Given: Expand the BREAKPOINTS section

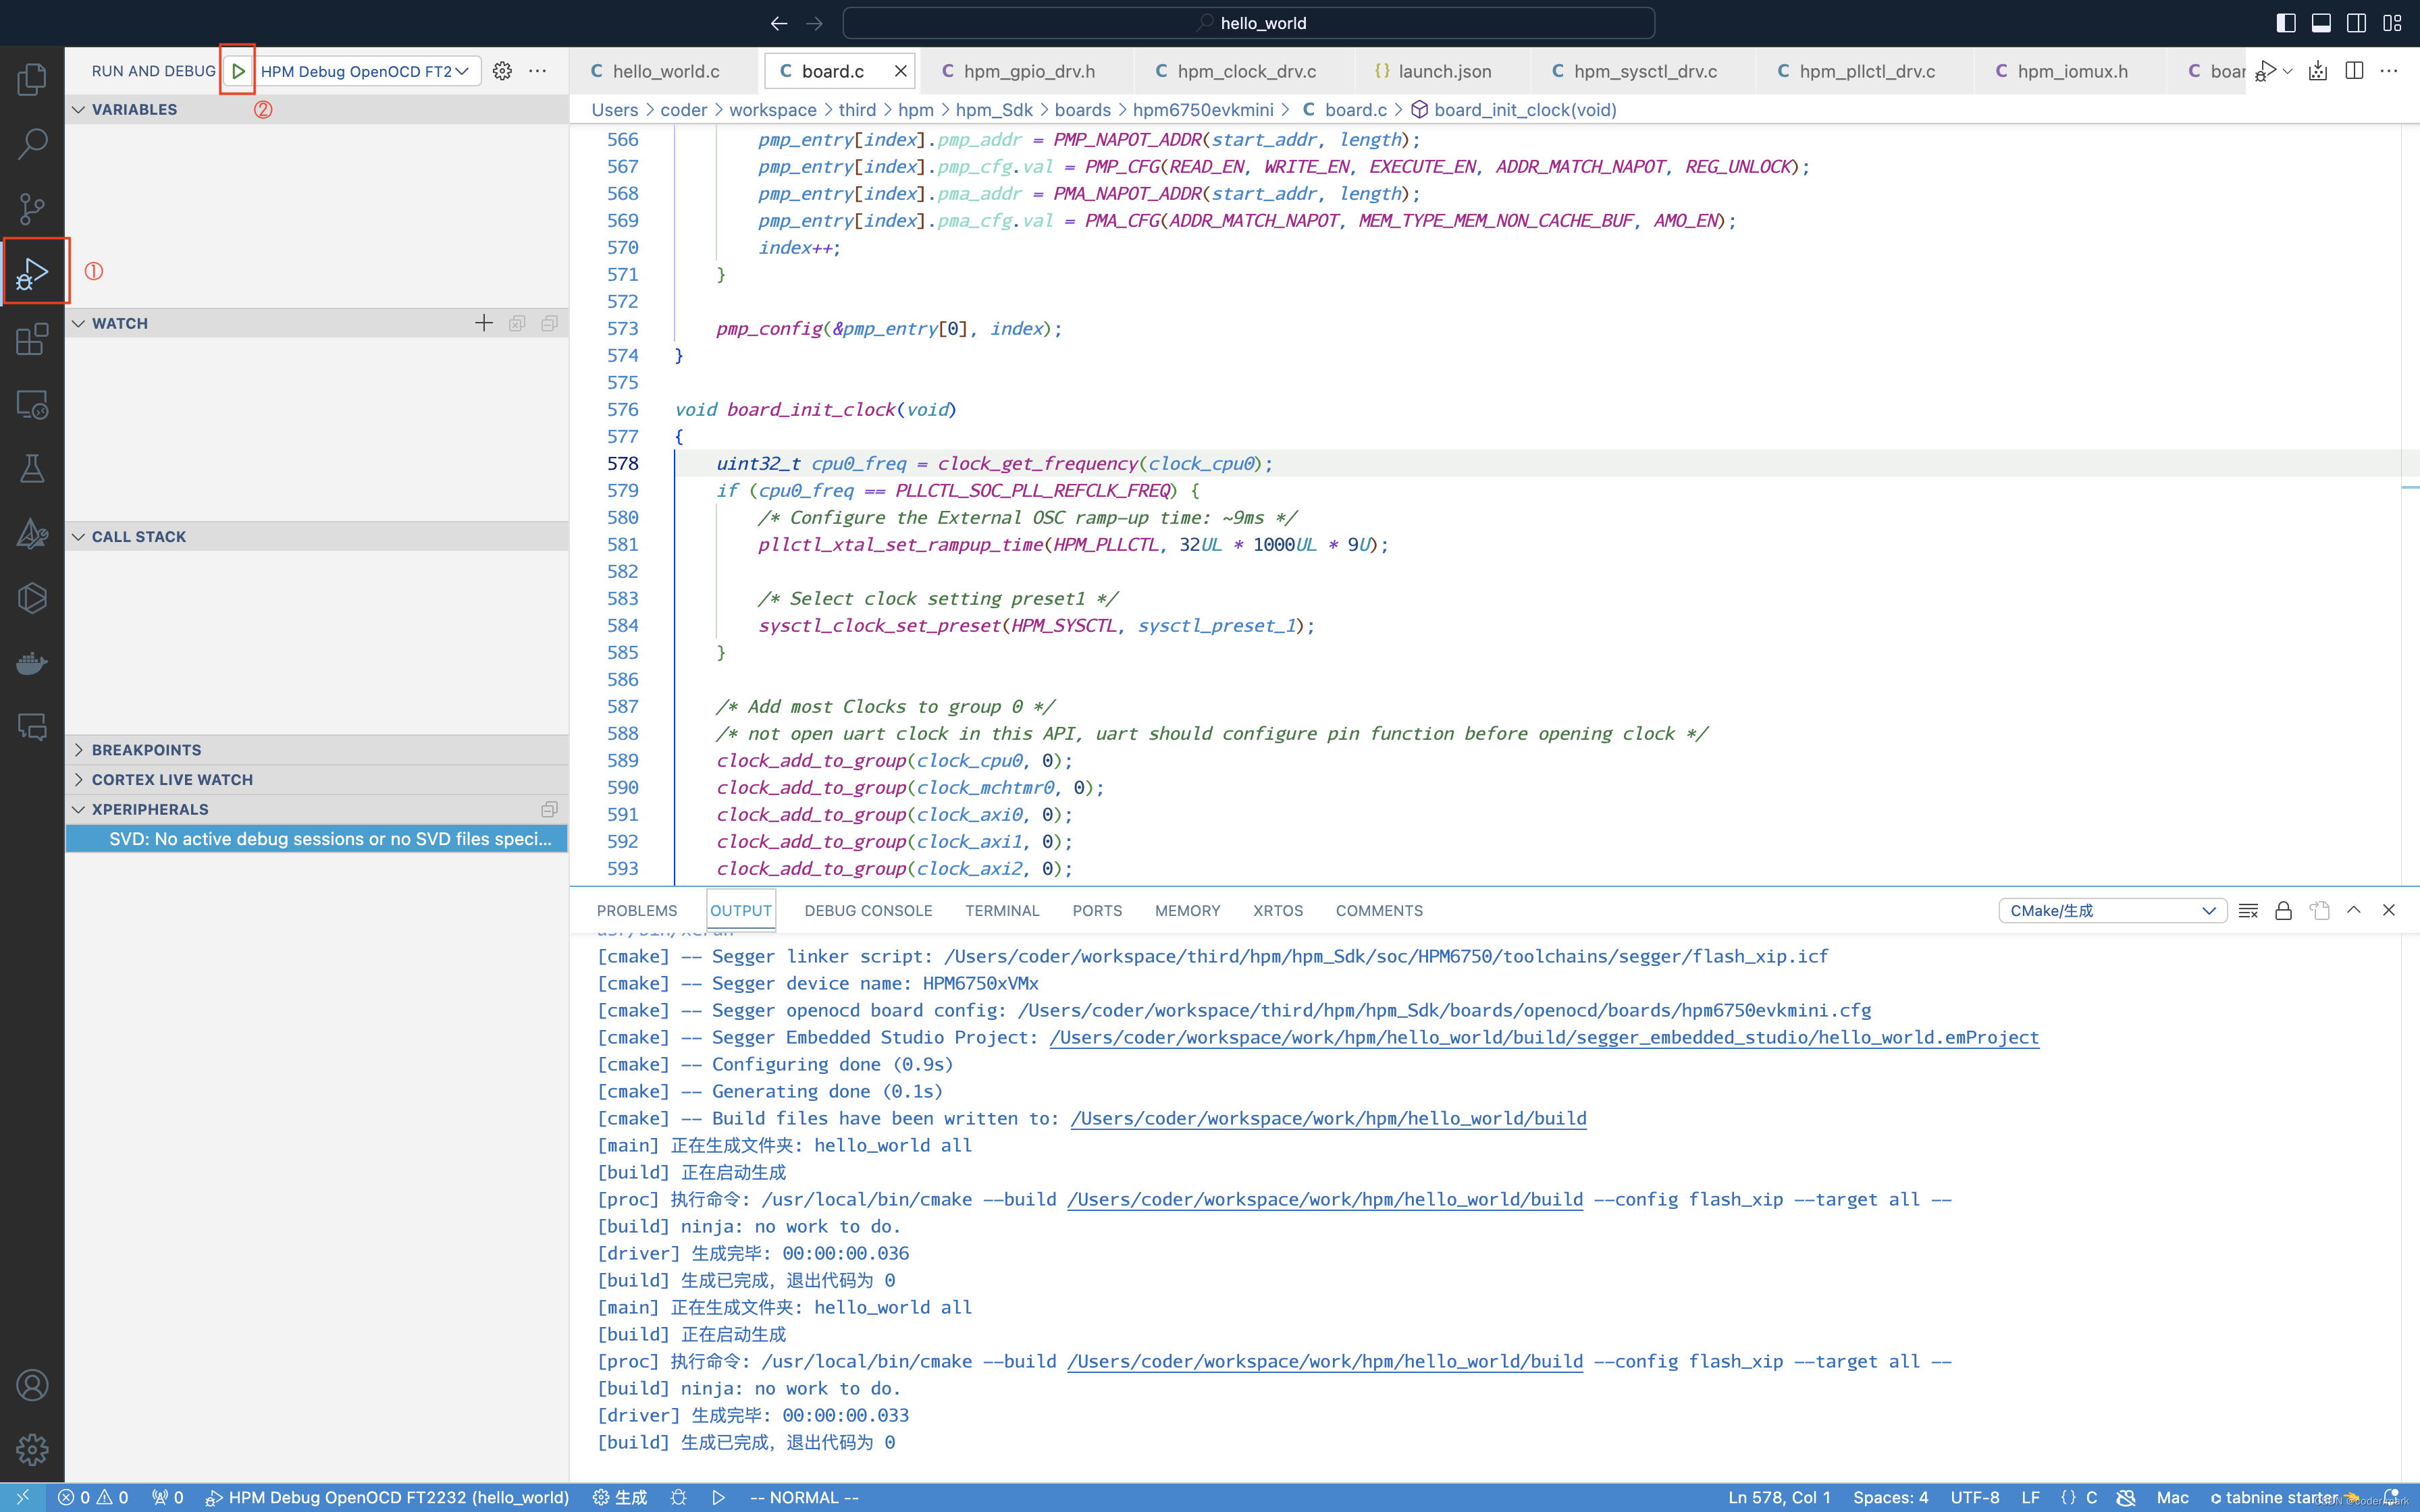Looking at the screenshot, I should (x=146, y=750).
